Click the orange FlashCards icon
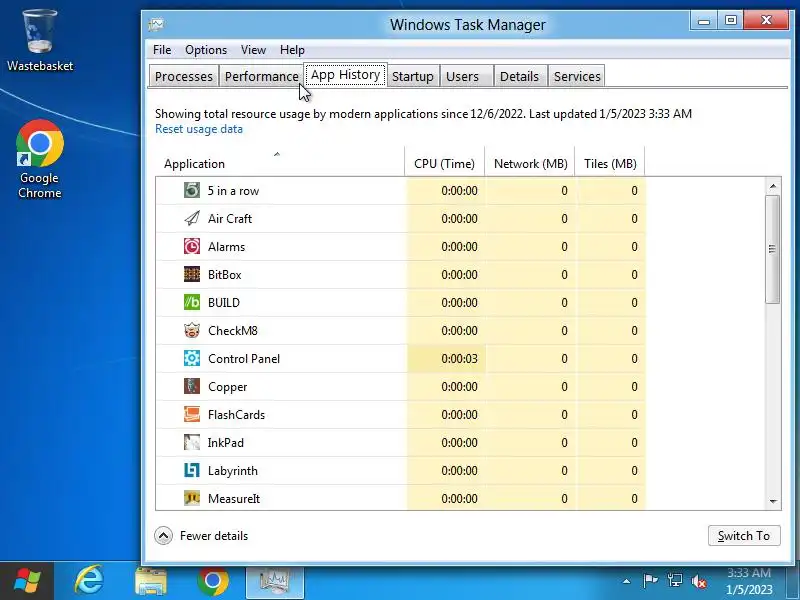Viewport: 800px width, 600px height. [x=192, y=414]
